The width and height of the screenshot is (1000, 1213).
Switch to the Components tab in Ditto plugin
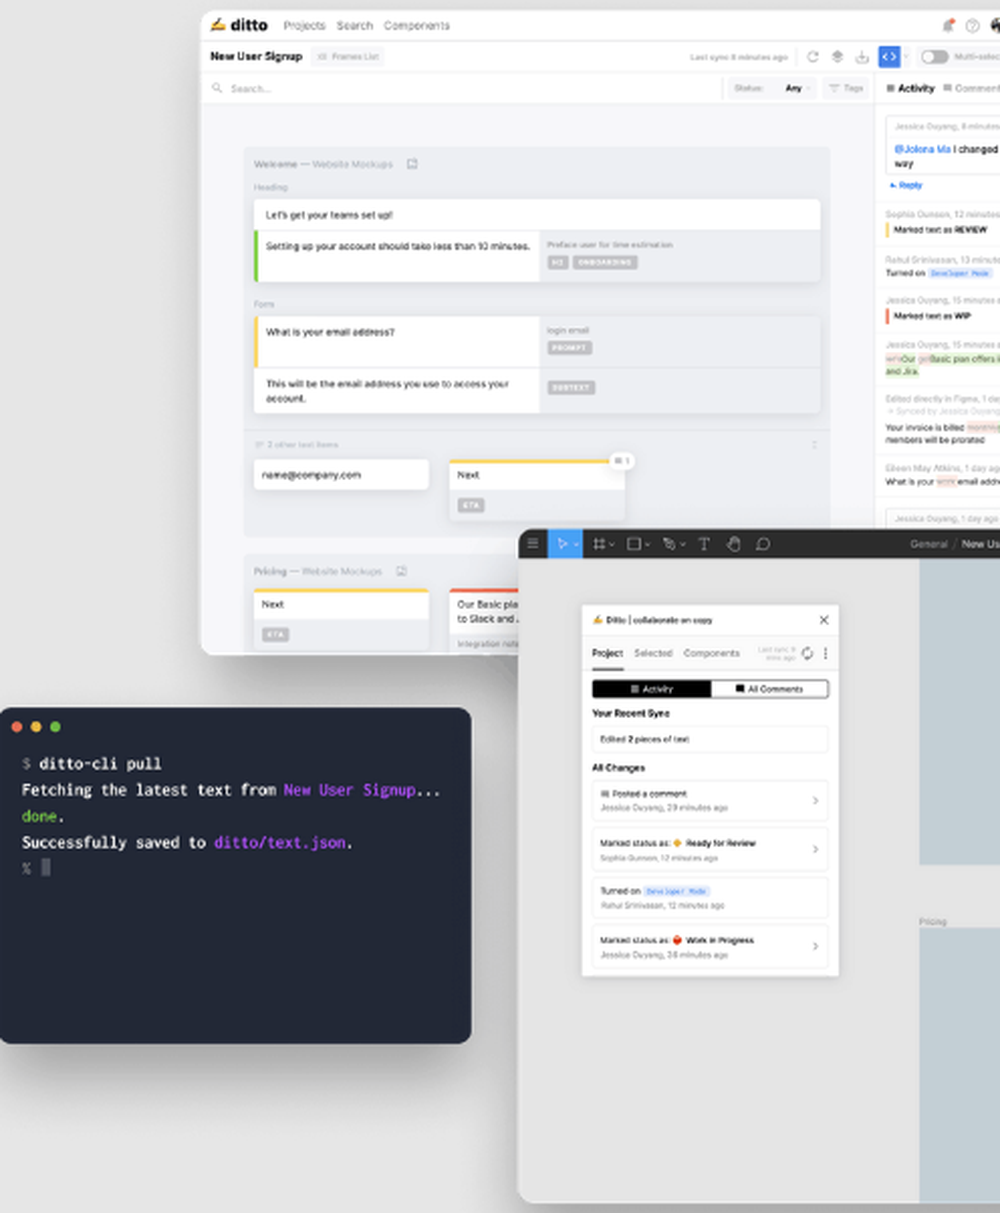(712, 653)
